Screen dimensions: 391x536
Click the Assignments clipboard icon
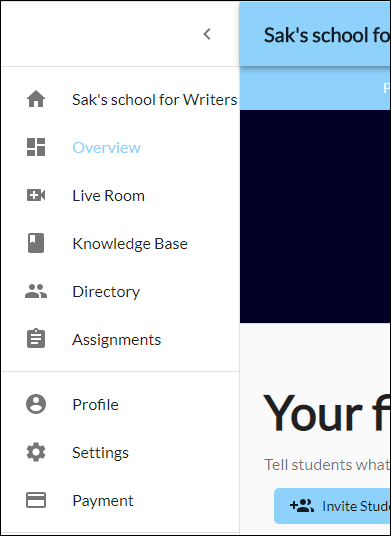(x=36, y=339)
